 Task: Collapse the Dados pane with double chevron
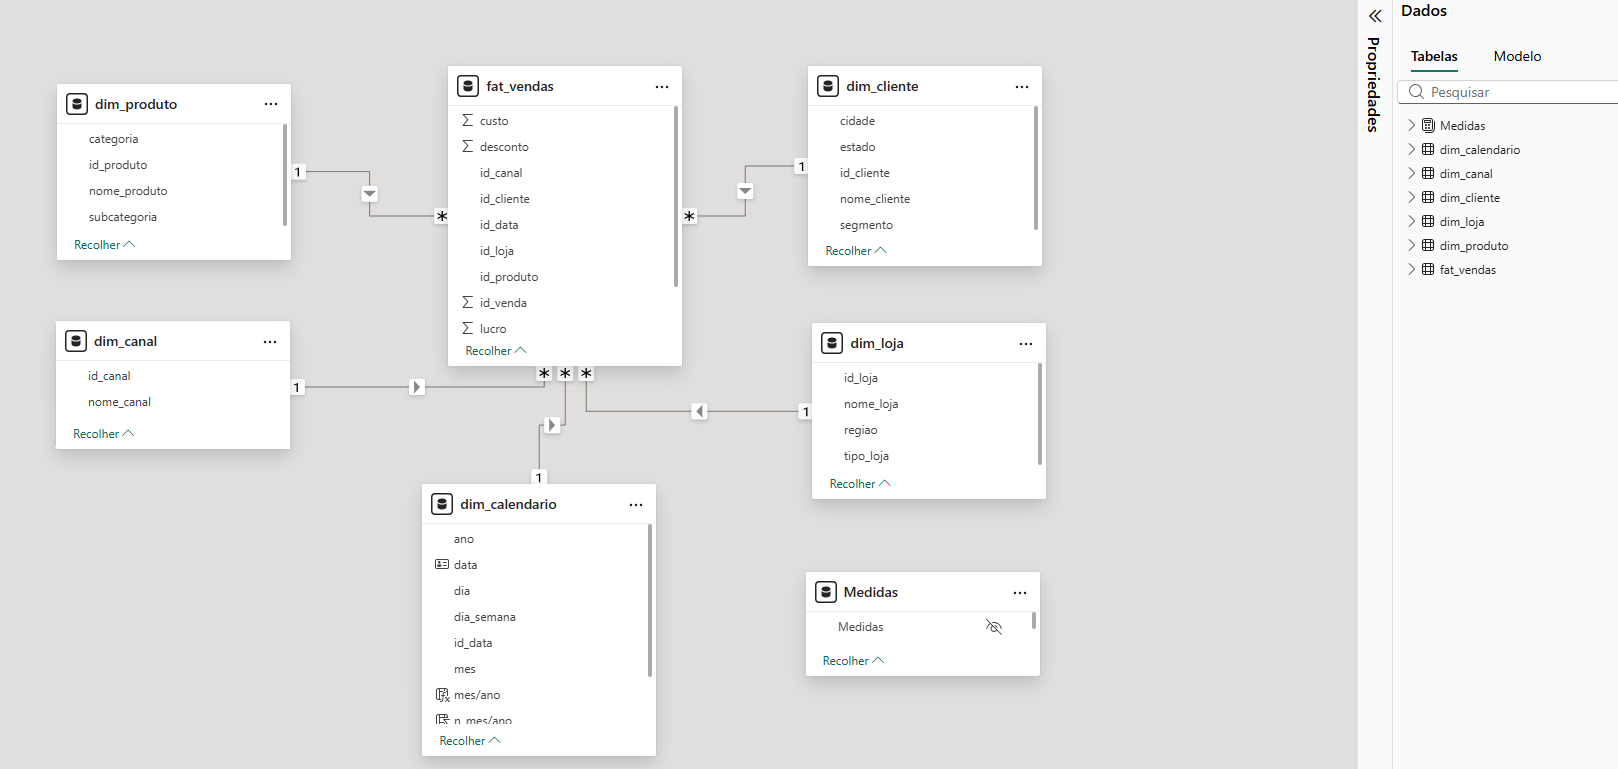point(1375,16)
